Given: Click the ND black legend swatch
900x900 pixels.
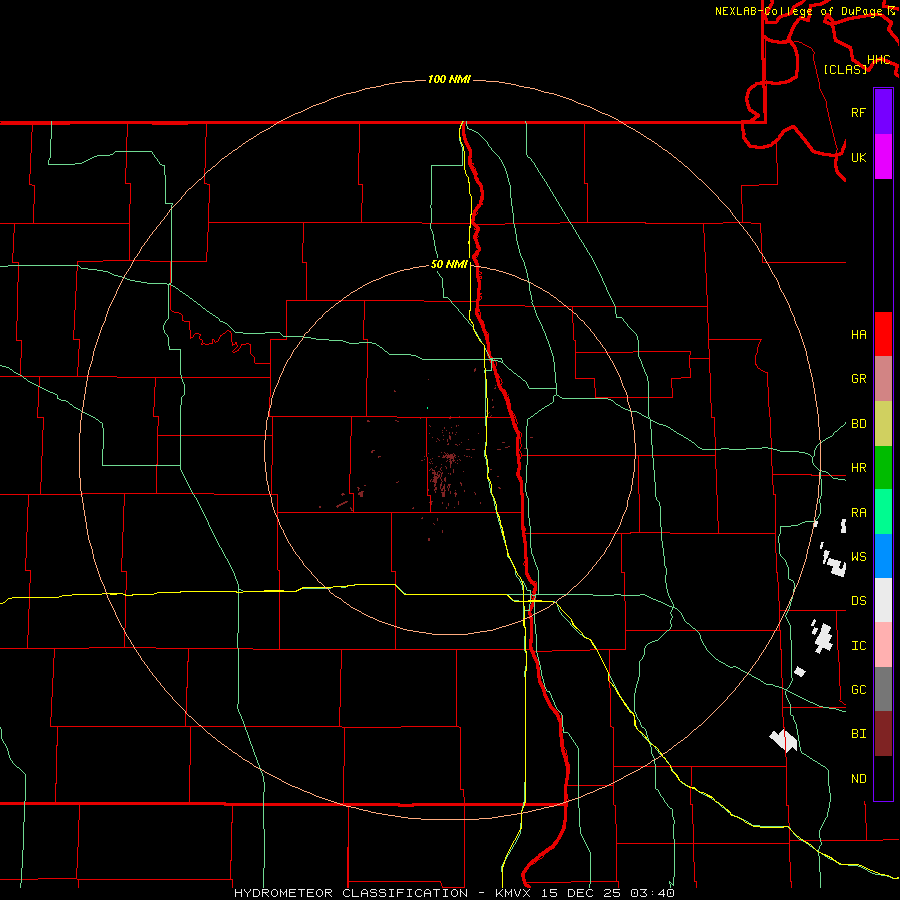Looking at the screenshot, I should click(x=883, y=778).
